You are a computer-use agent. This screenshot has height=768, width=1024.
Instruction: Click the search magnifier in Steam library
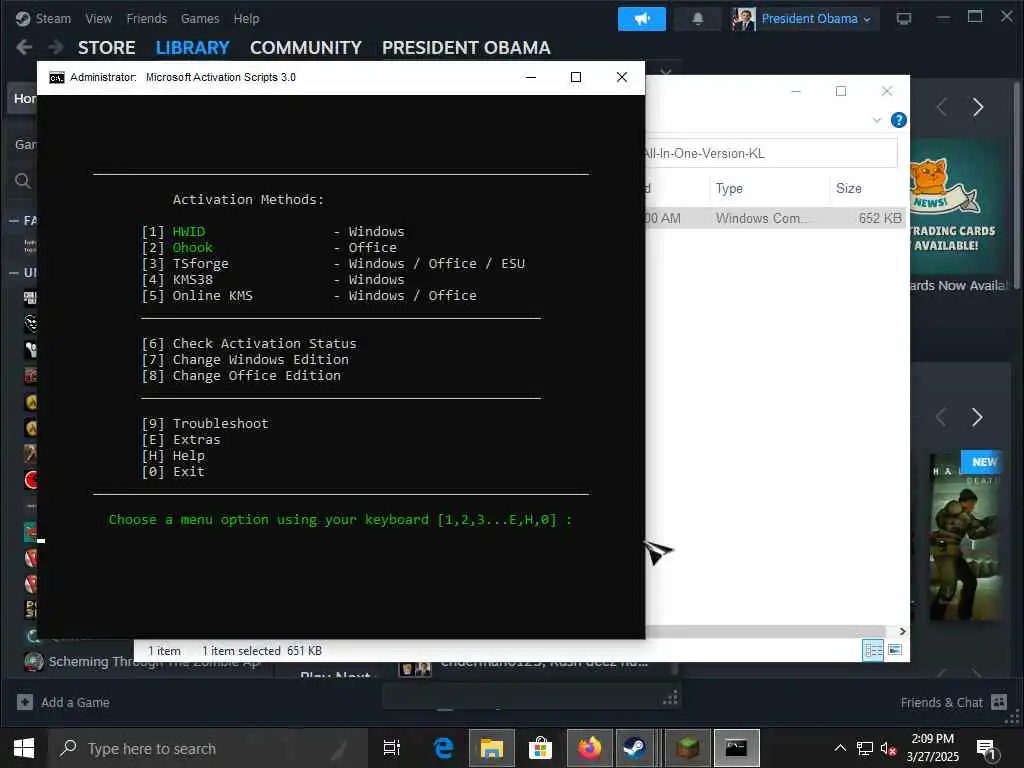(23, 181)
